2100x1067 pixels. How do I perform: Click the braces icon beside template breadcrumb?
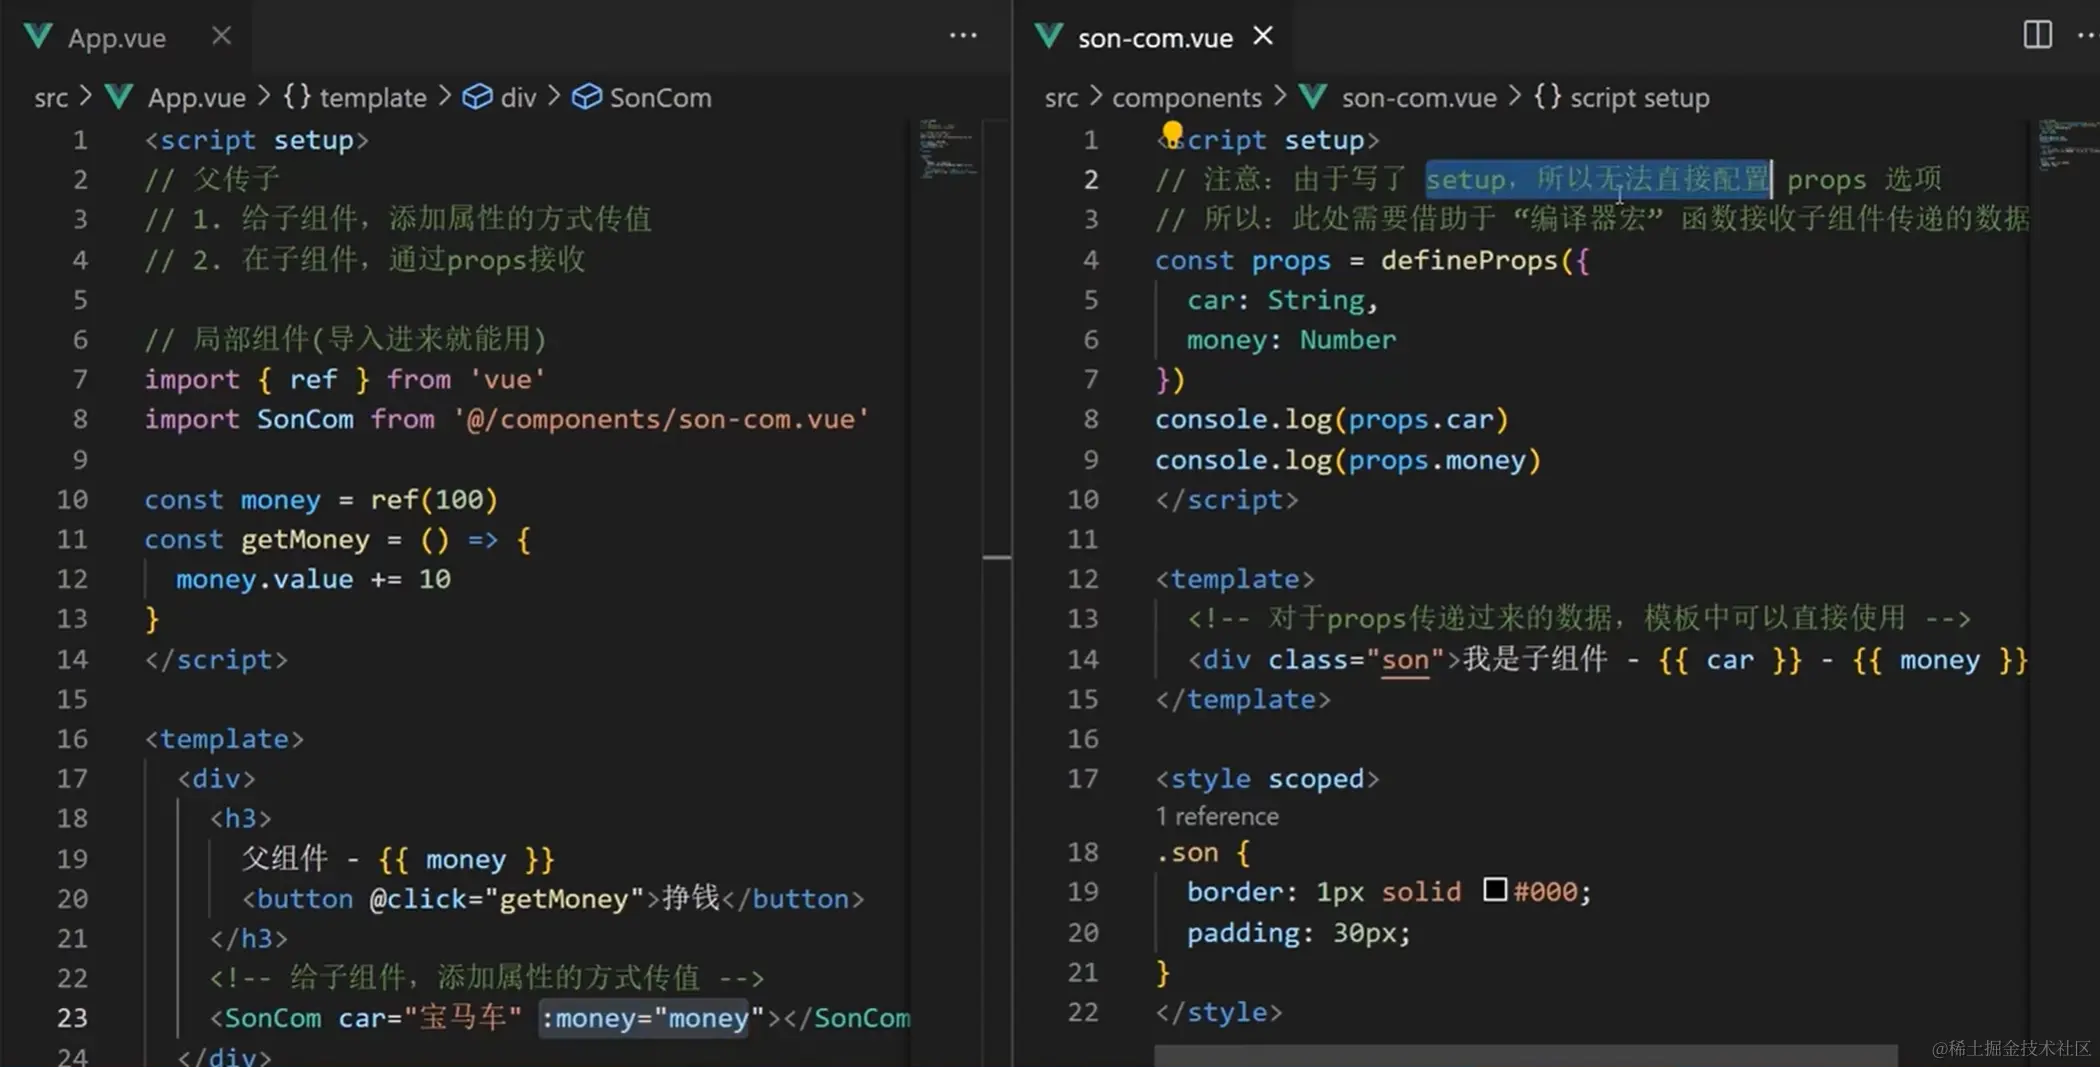click(297, 97)
